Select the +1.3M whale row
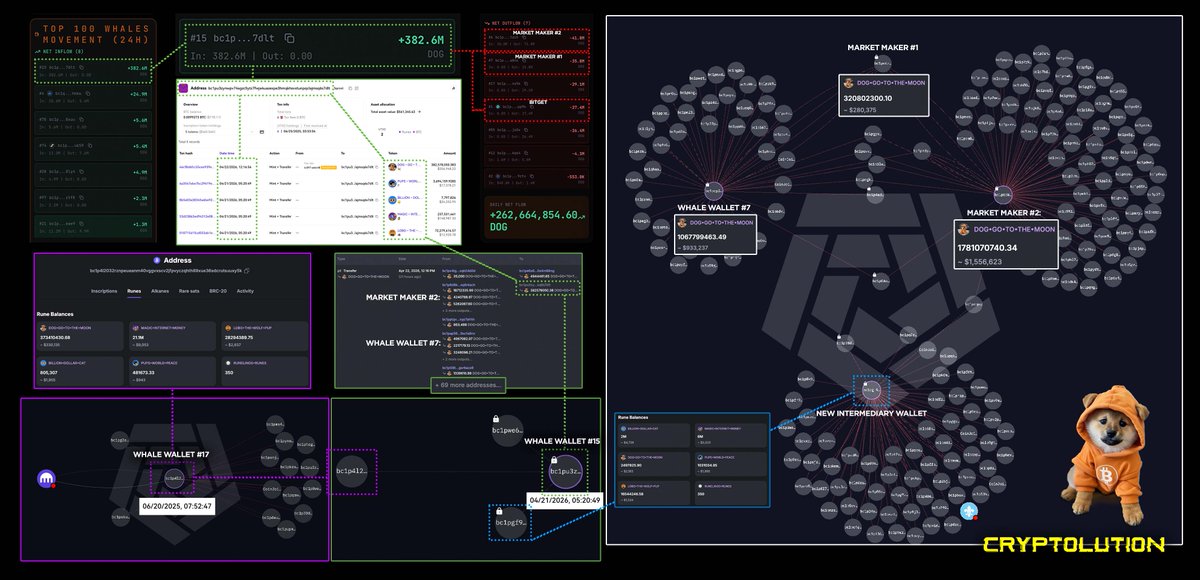This screenshot has width=1200, height=580. [x=92, y=228]
